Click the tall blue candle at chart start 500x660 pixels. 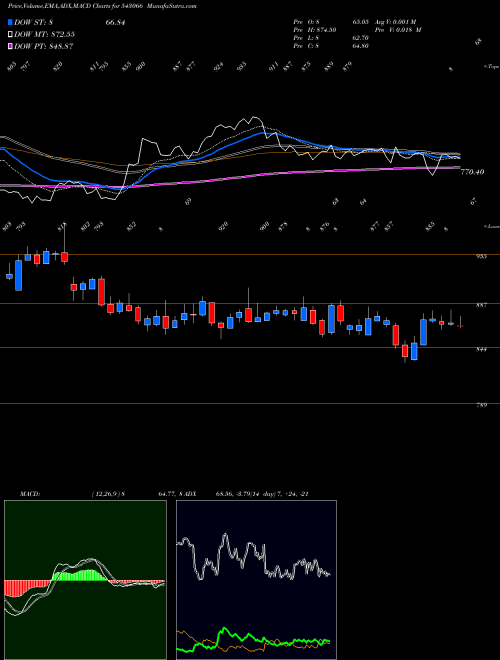[18, 275]
